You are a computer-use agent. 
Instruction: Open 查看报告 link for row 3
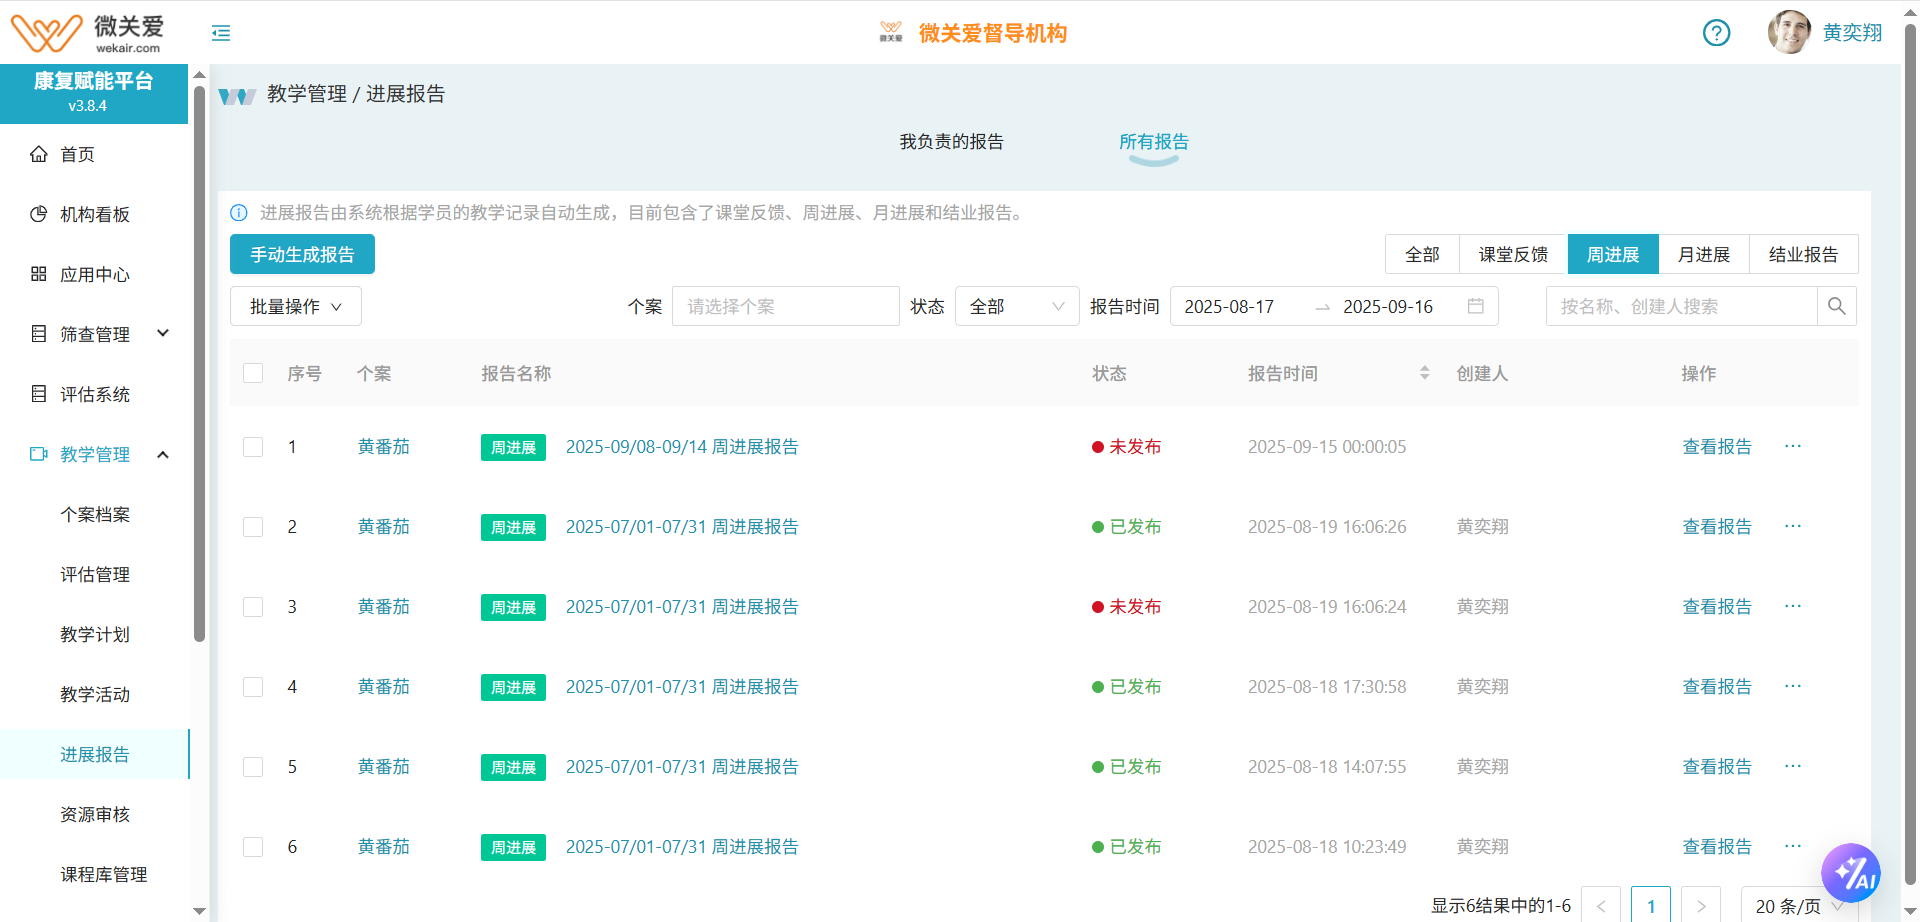point(1716,607)
